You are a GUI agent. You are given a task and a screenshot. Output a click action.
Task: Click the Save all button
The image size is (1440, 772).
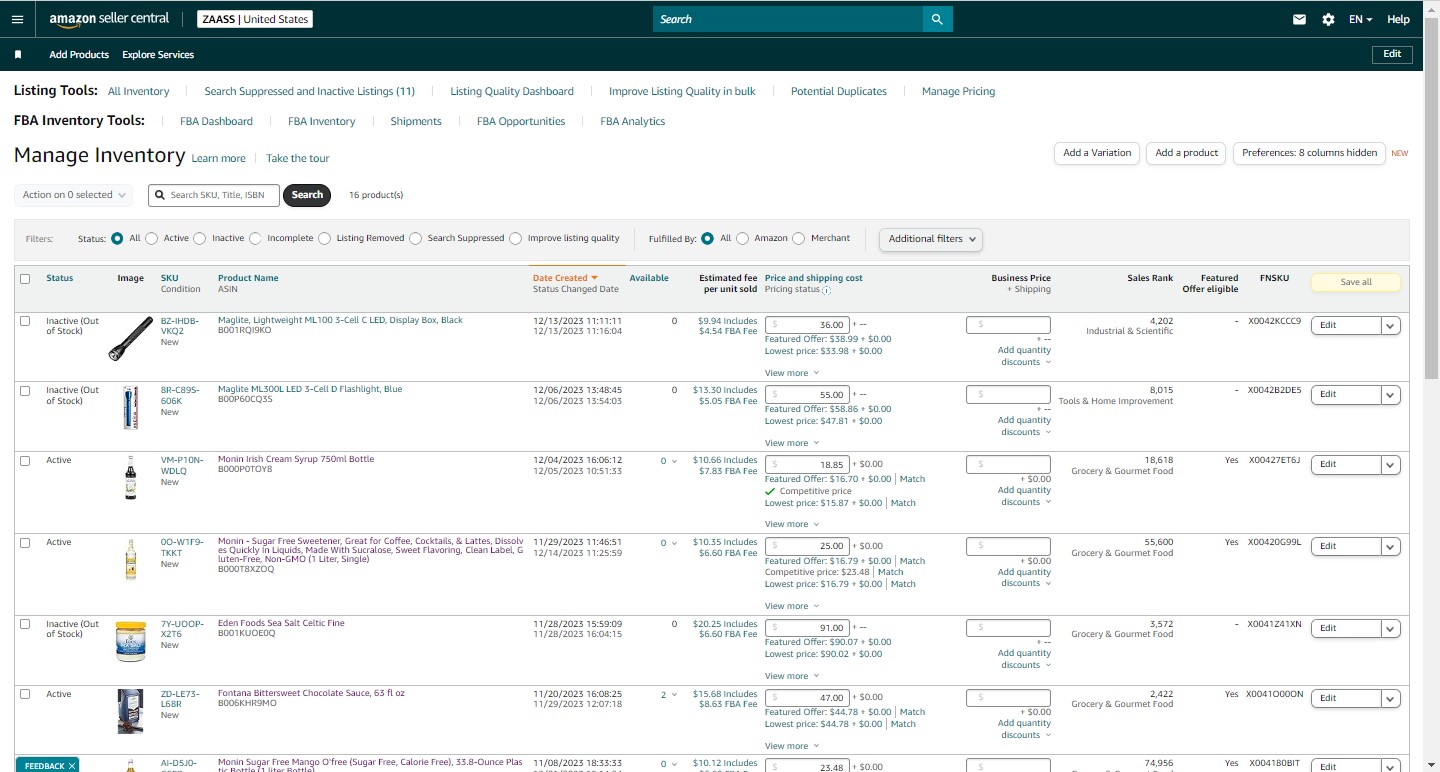pyautogui.click(x=1355, y=282)
